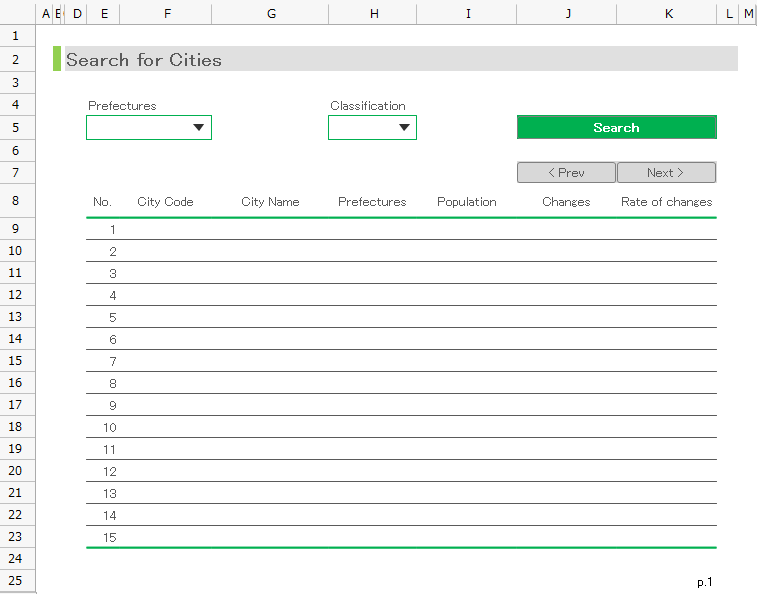This screenshot has height=594, width=757.
Task: Go to previous page with Prev
Action: [566, 173]
